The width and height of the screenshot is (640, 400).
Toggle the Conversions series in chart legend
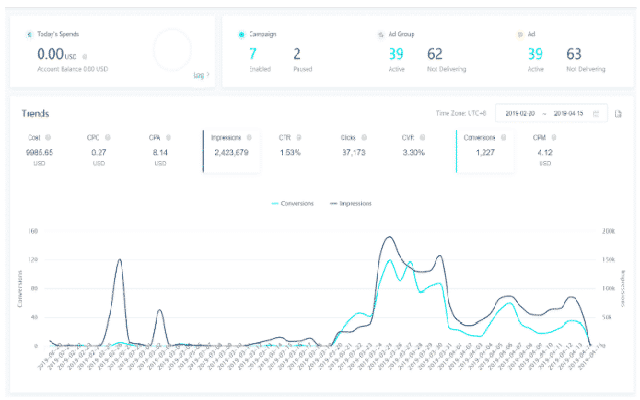pos(291,203)
